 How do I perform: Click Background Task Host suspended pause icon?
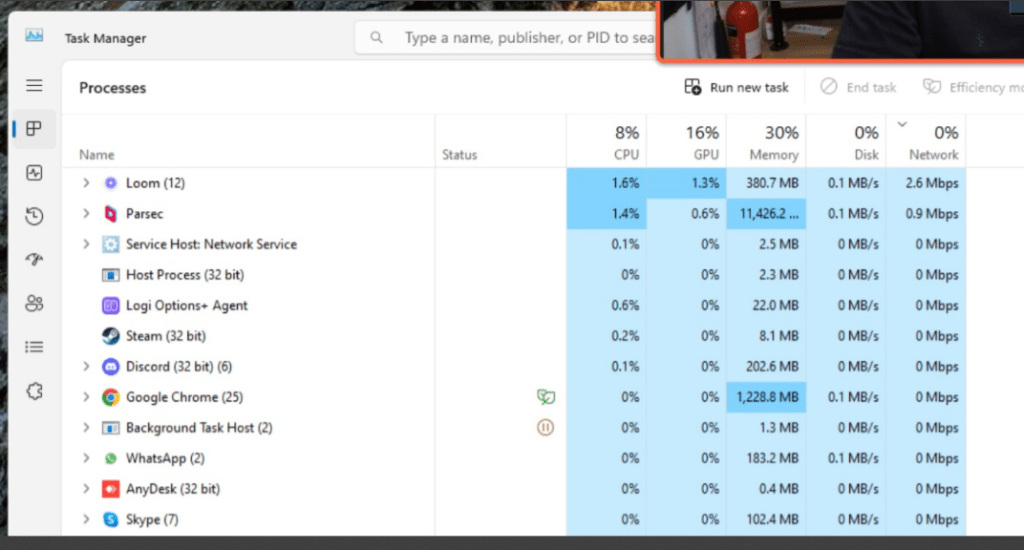(545, 427)
